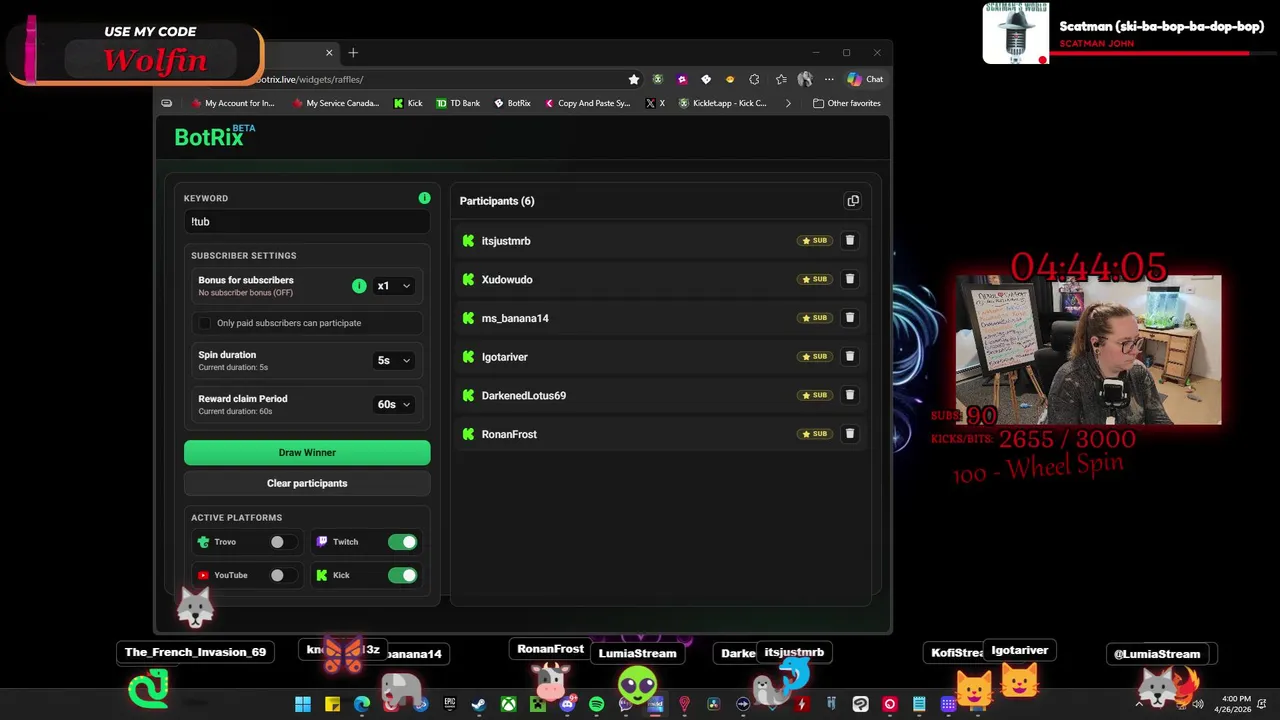Click favorite star in address bar

coord(634,79)
